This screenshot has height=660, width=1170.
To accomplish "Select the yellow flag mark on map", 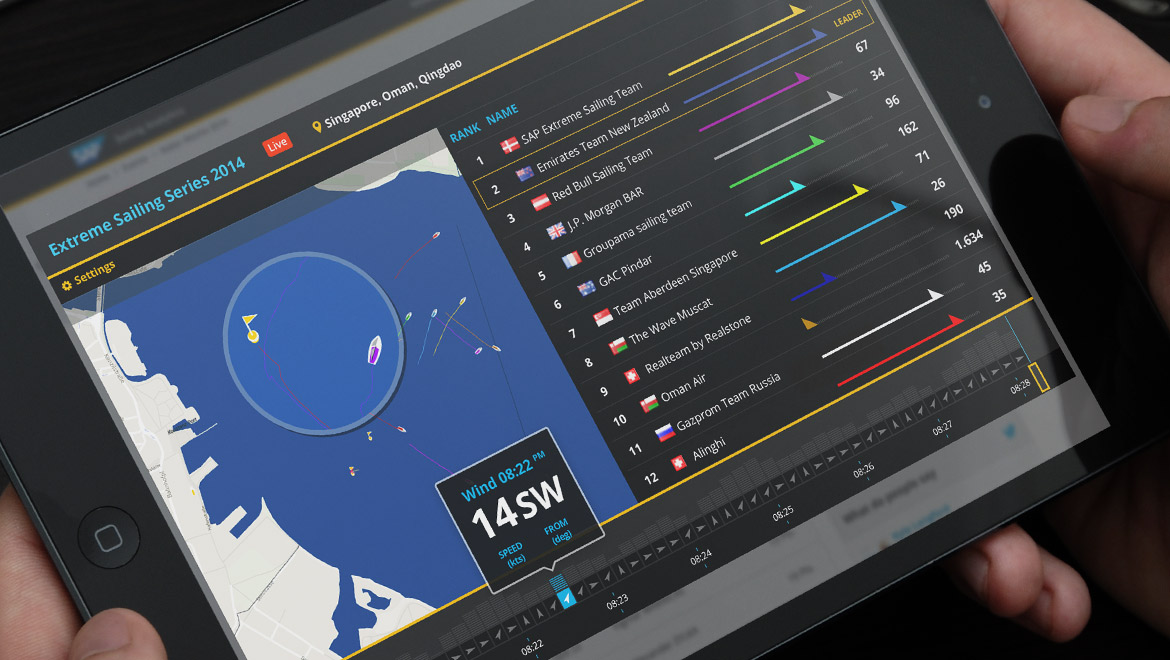I will point(250,327).
